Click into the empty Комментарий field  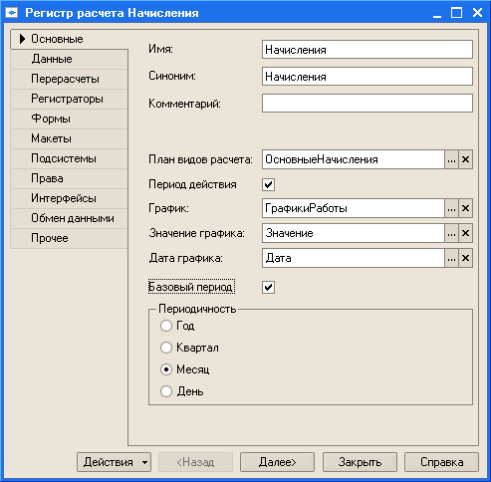tap(367, 103)
